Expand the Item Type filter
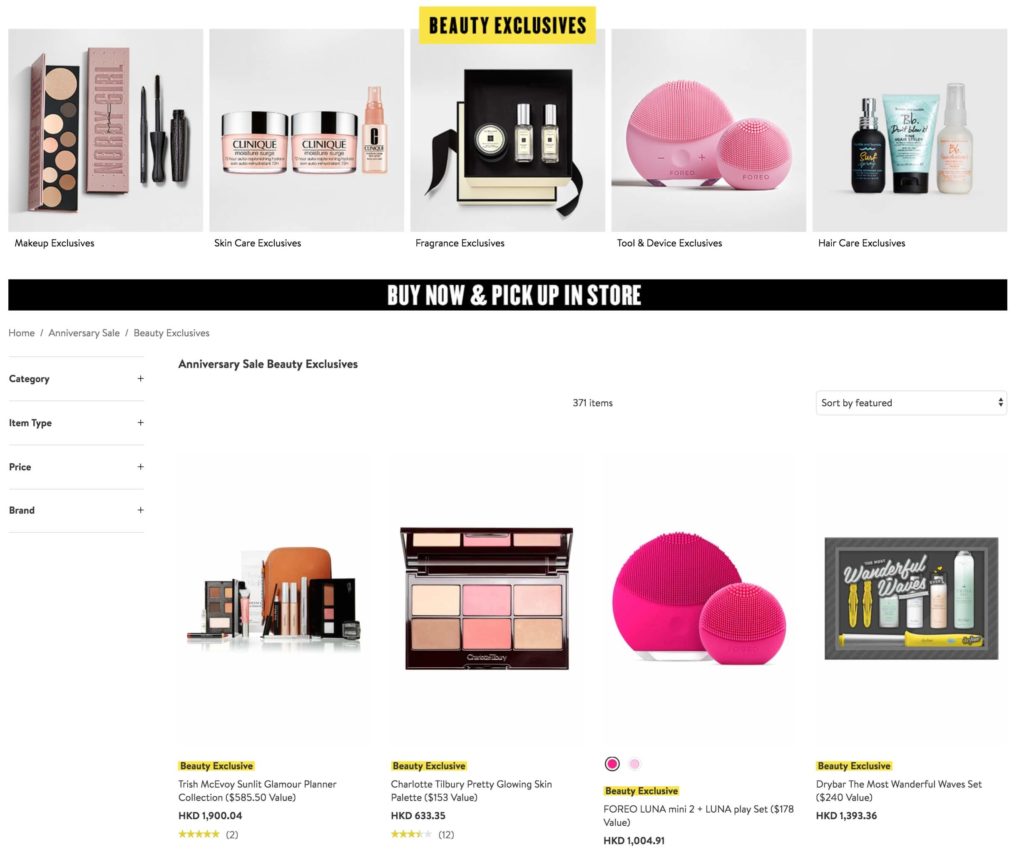The width and height of the screenshot is (1024, 855). (76, 423)
